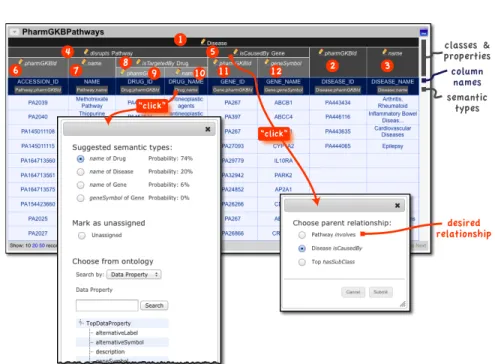Click the PA444065 disease ID cell

click(338, 146)
